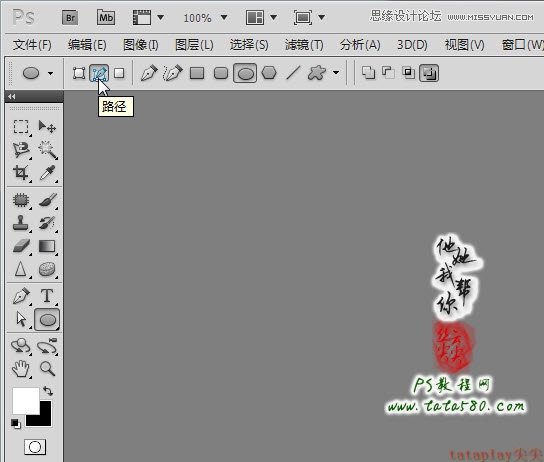Screen dimensions: 544x462
Task: Pick Rounded Rectangle shape in options bar
Action: pyautogui.click(x=221, y=73)
